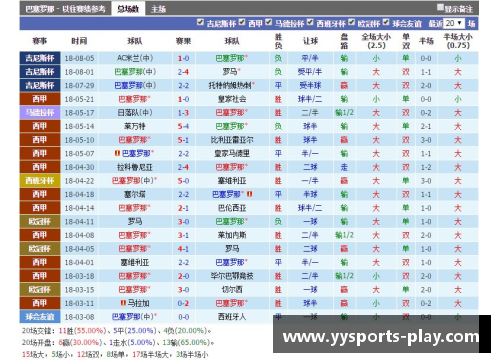Select the 走 result on 18-04-30 row
Viewport: 500px width, 362px height.
(344, 167)
